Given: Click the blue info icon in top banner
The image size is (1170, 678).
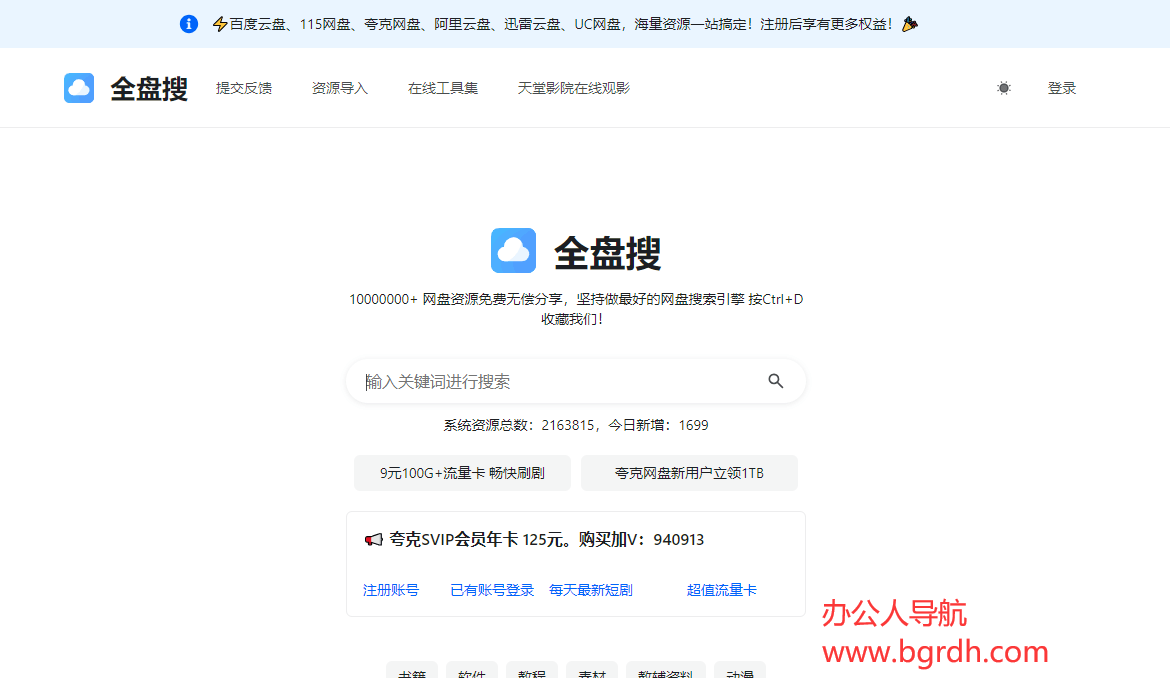Looking at the screenshot, I should tap(189, 24).
